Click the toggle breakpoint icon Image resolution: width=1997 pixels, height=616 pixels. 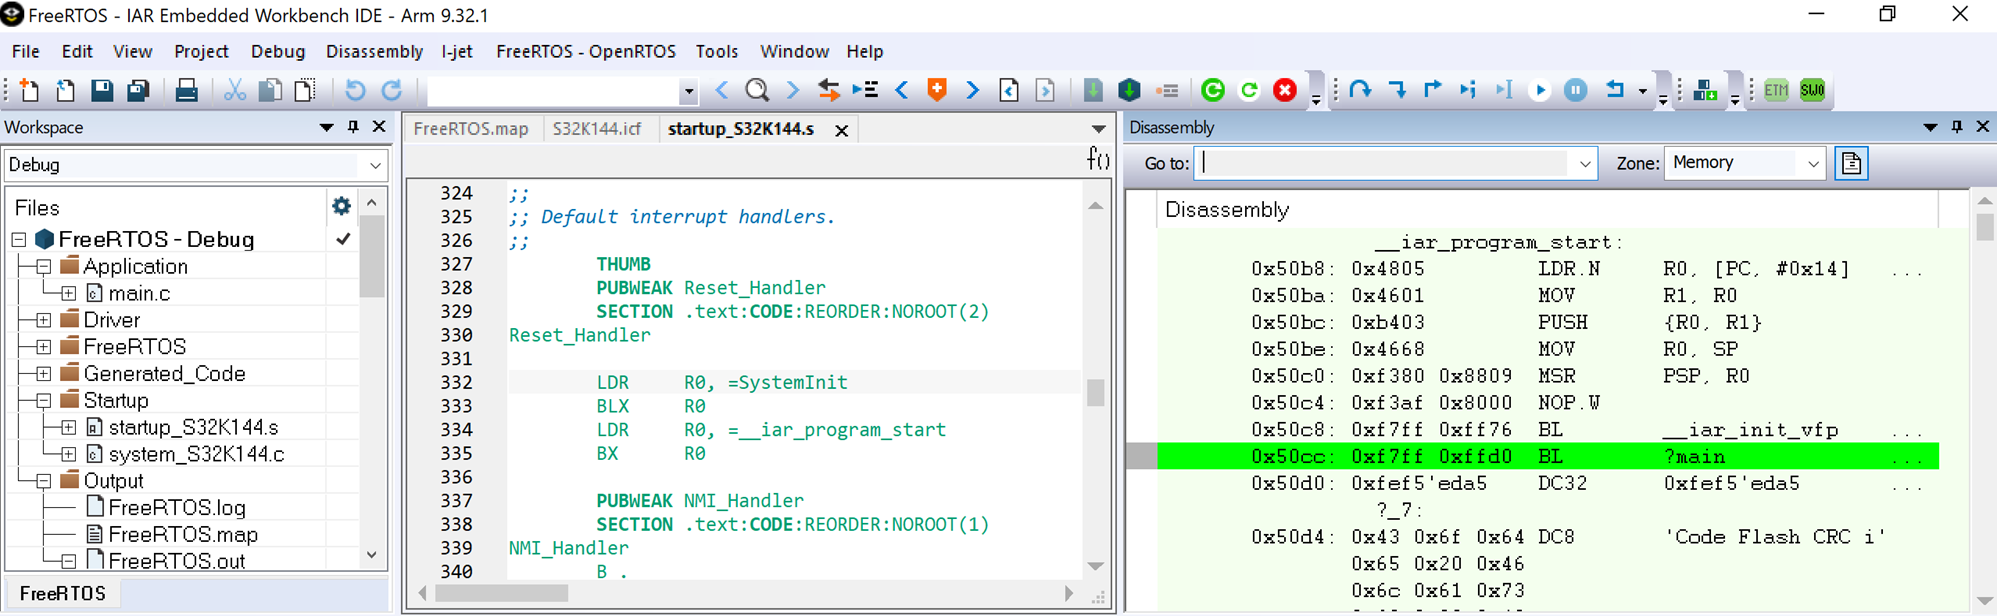1167,90
